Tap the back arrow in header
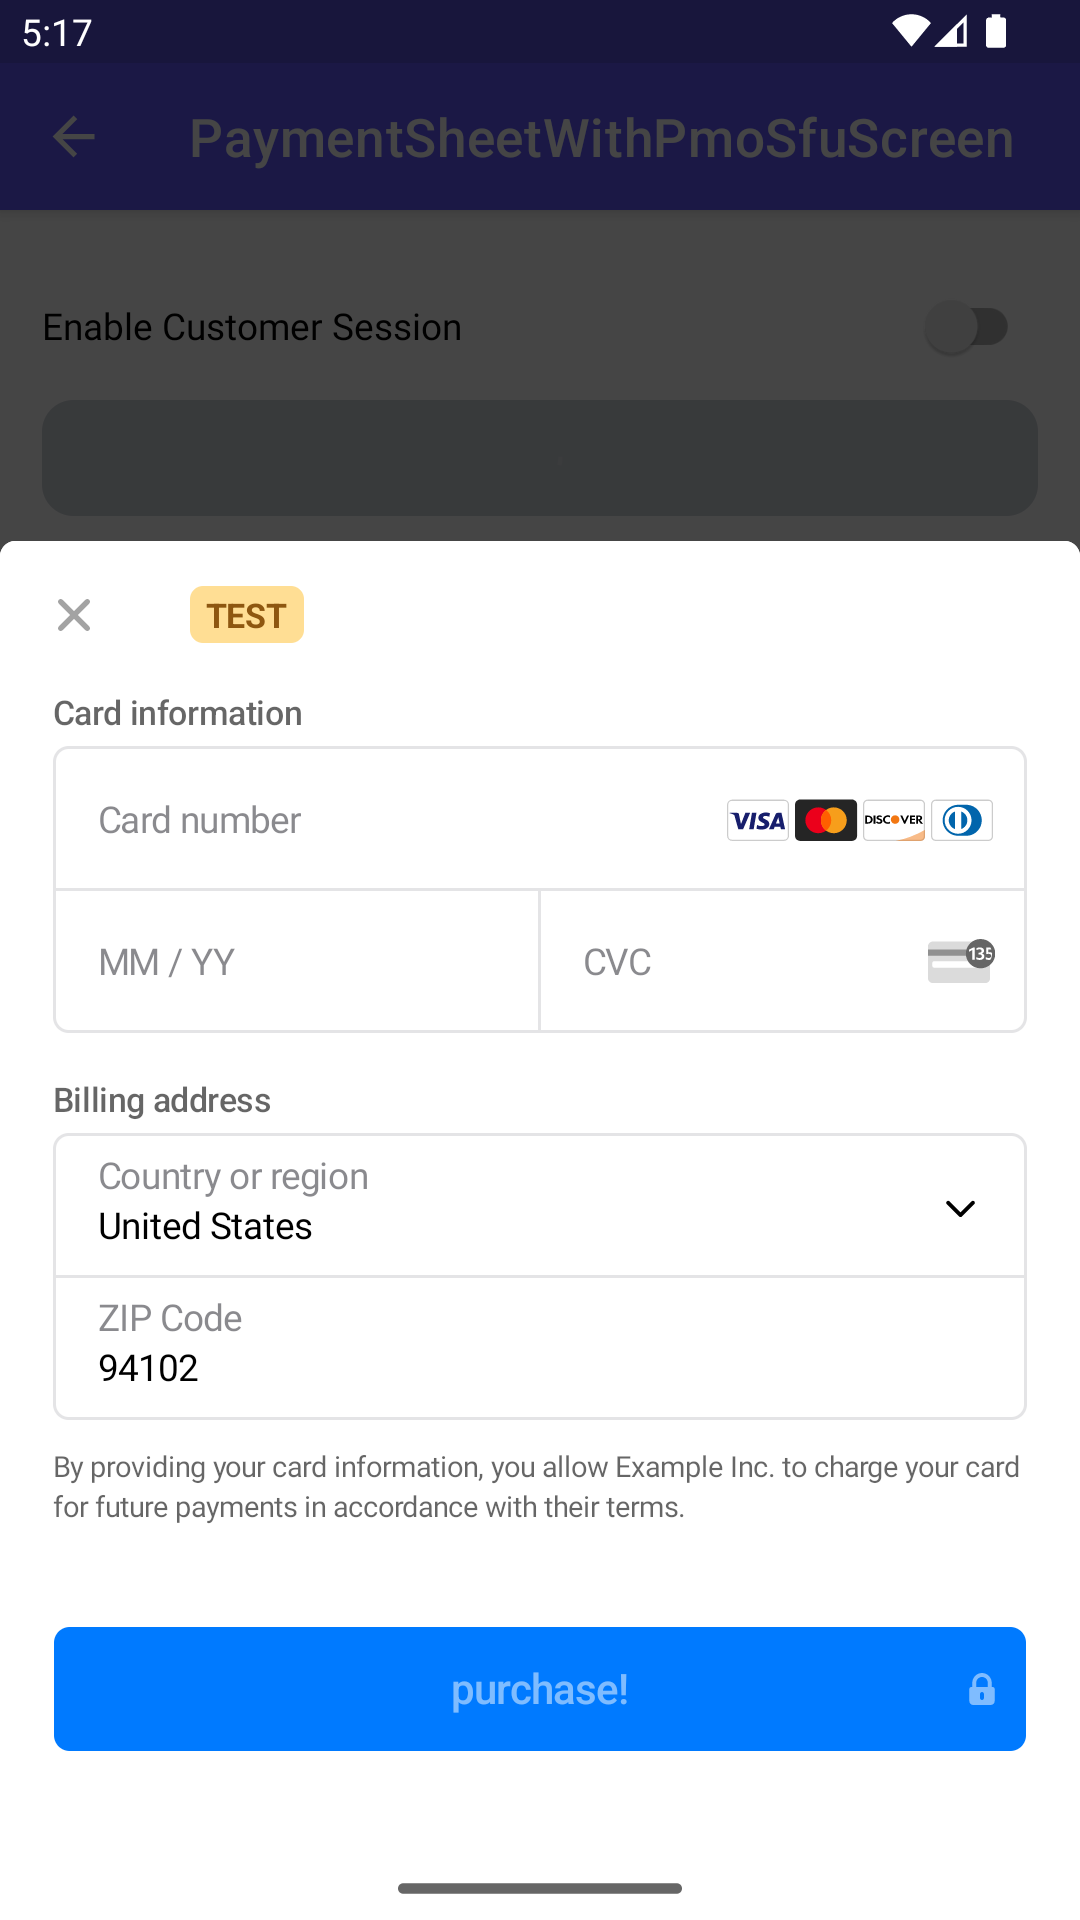This screenshot has height=1920, width=1080. [x=74, y=137]
